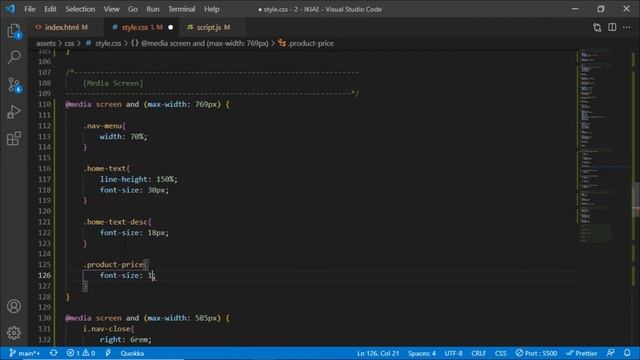Screen dimensions: 640x360
Task: Click line number 125
Action: (x=44, y=264)
